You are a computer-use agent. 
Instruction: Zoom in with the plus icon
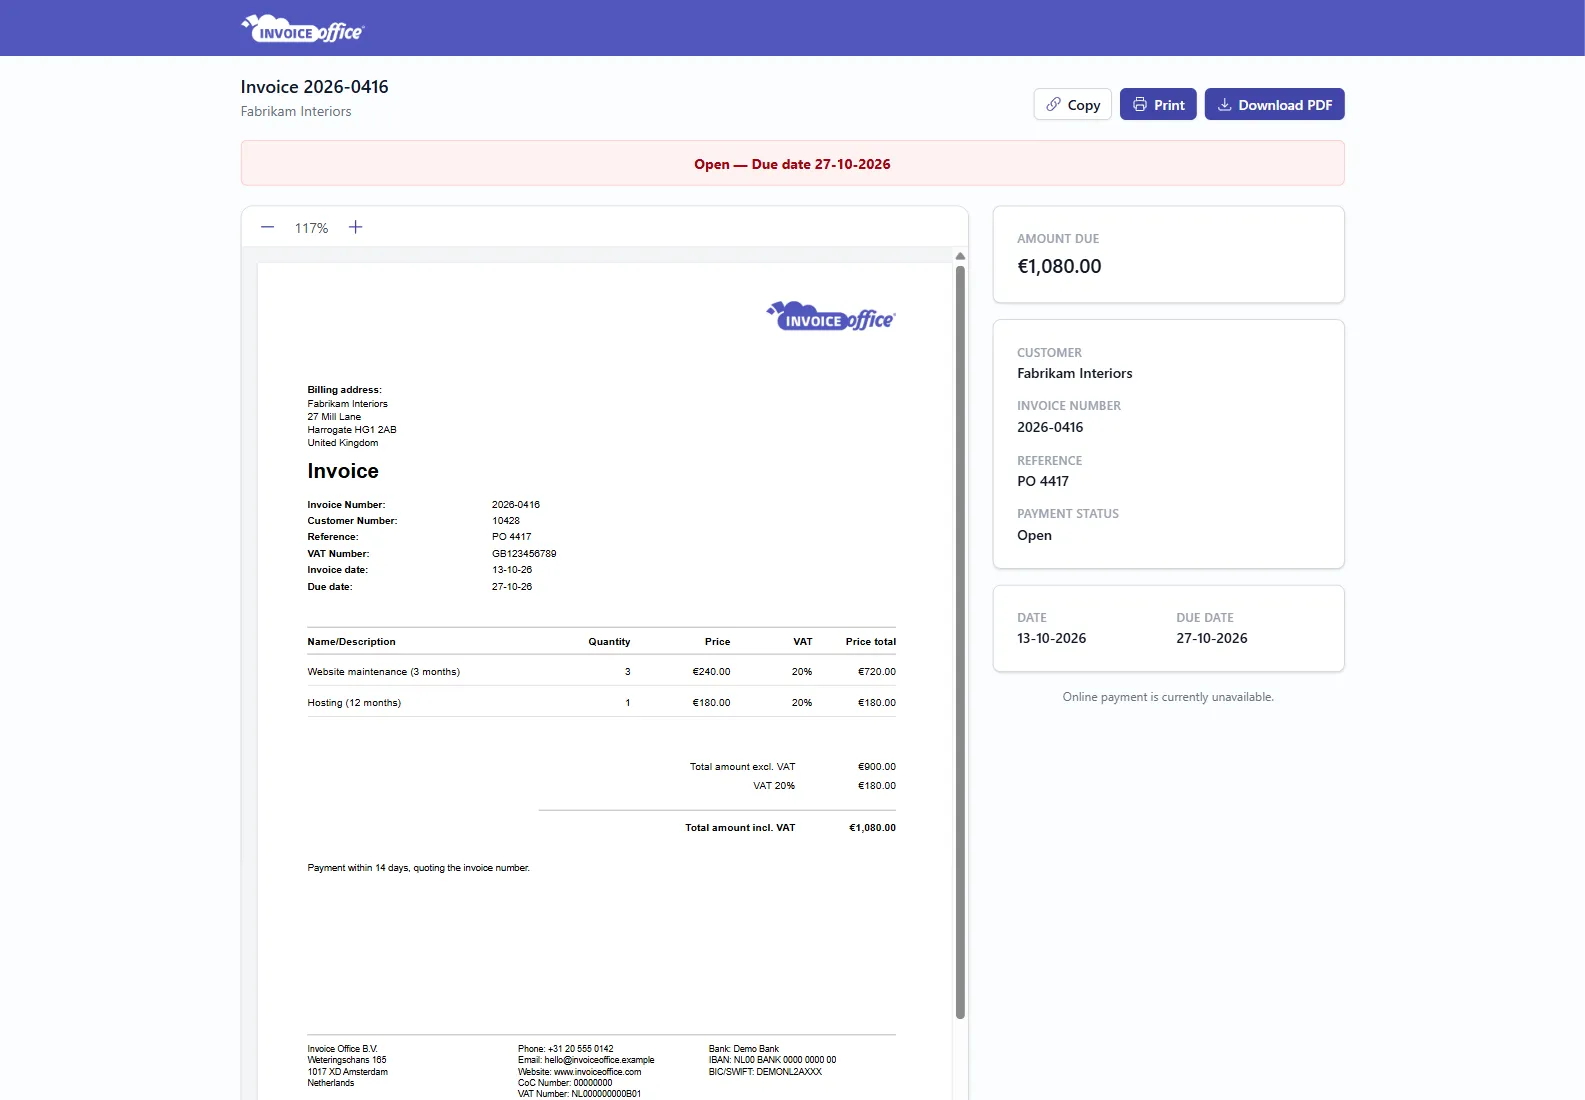coord(355,227)
